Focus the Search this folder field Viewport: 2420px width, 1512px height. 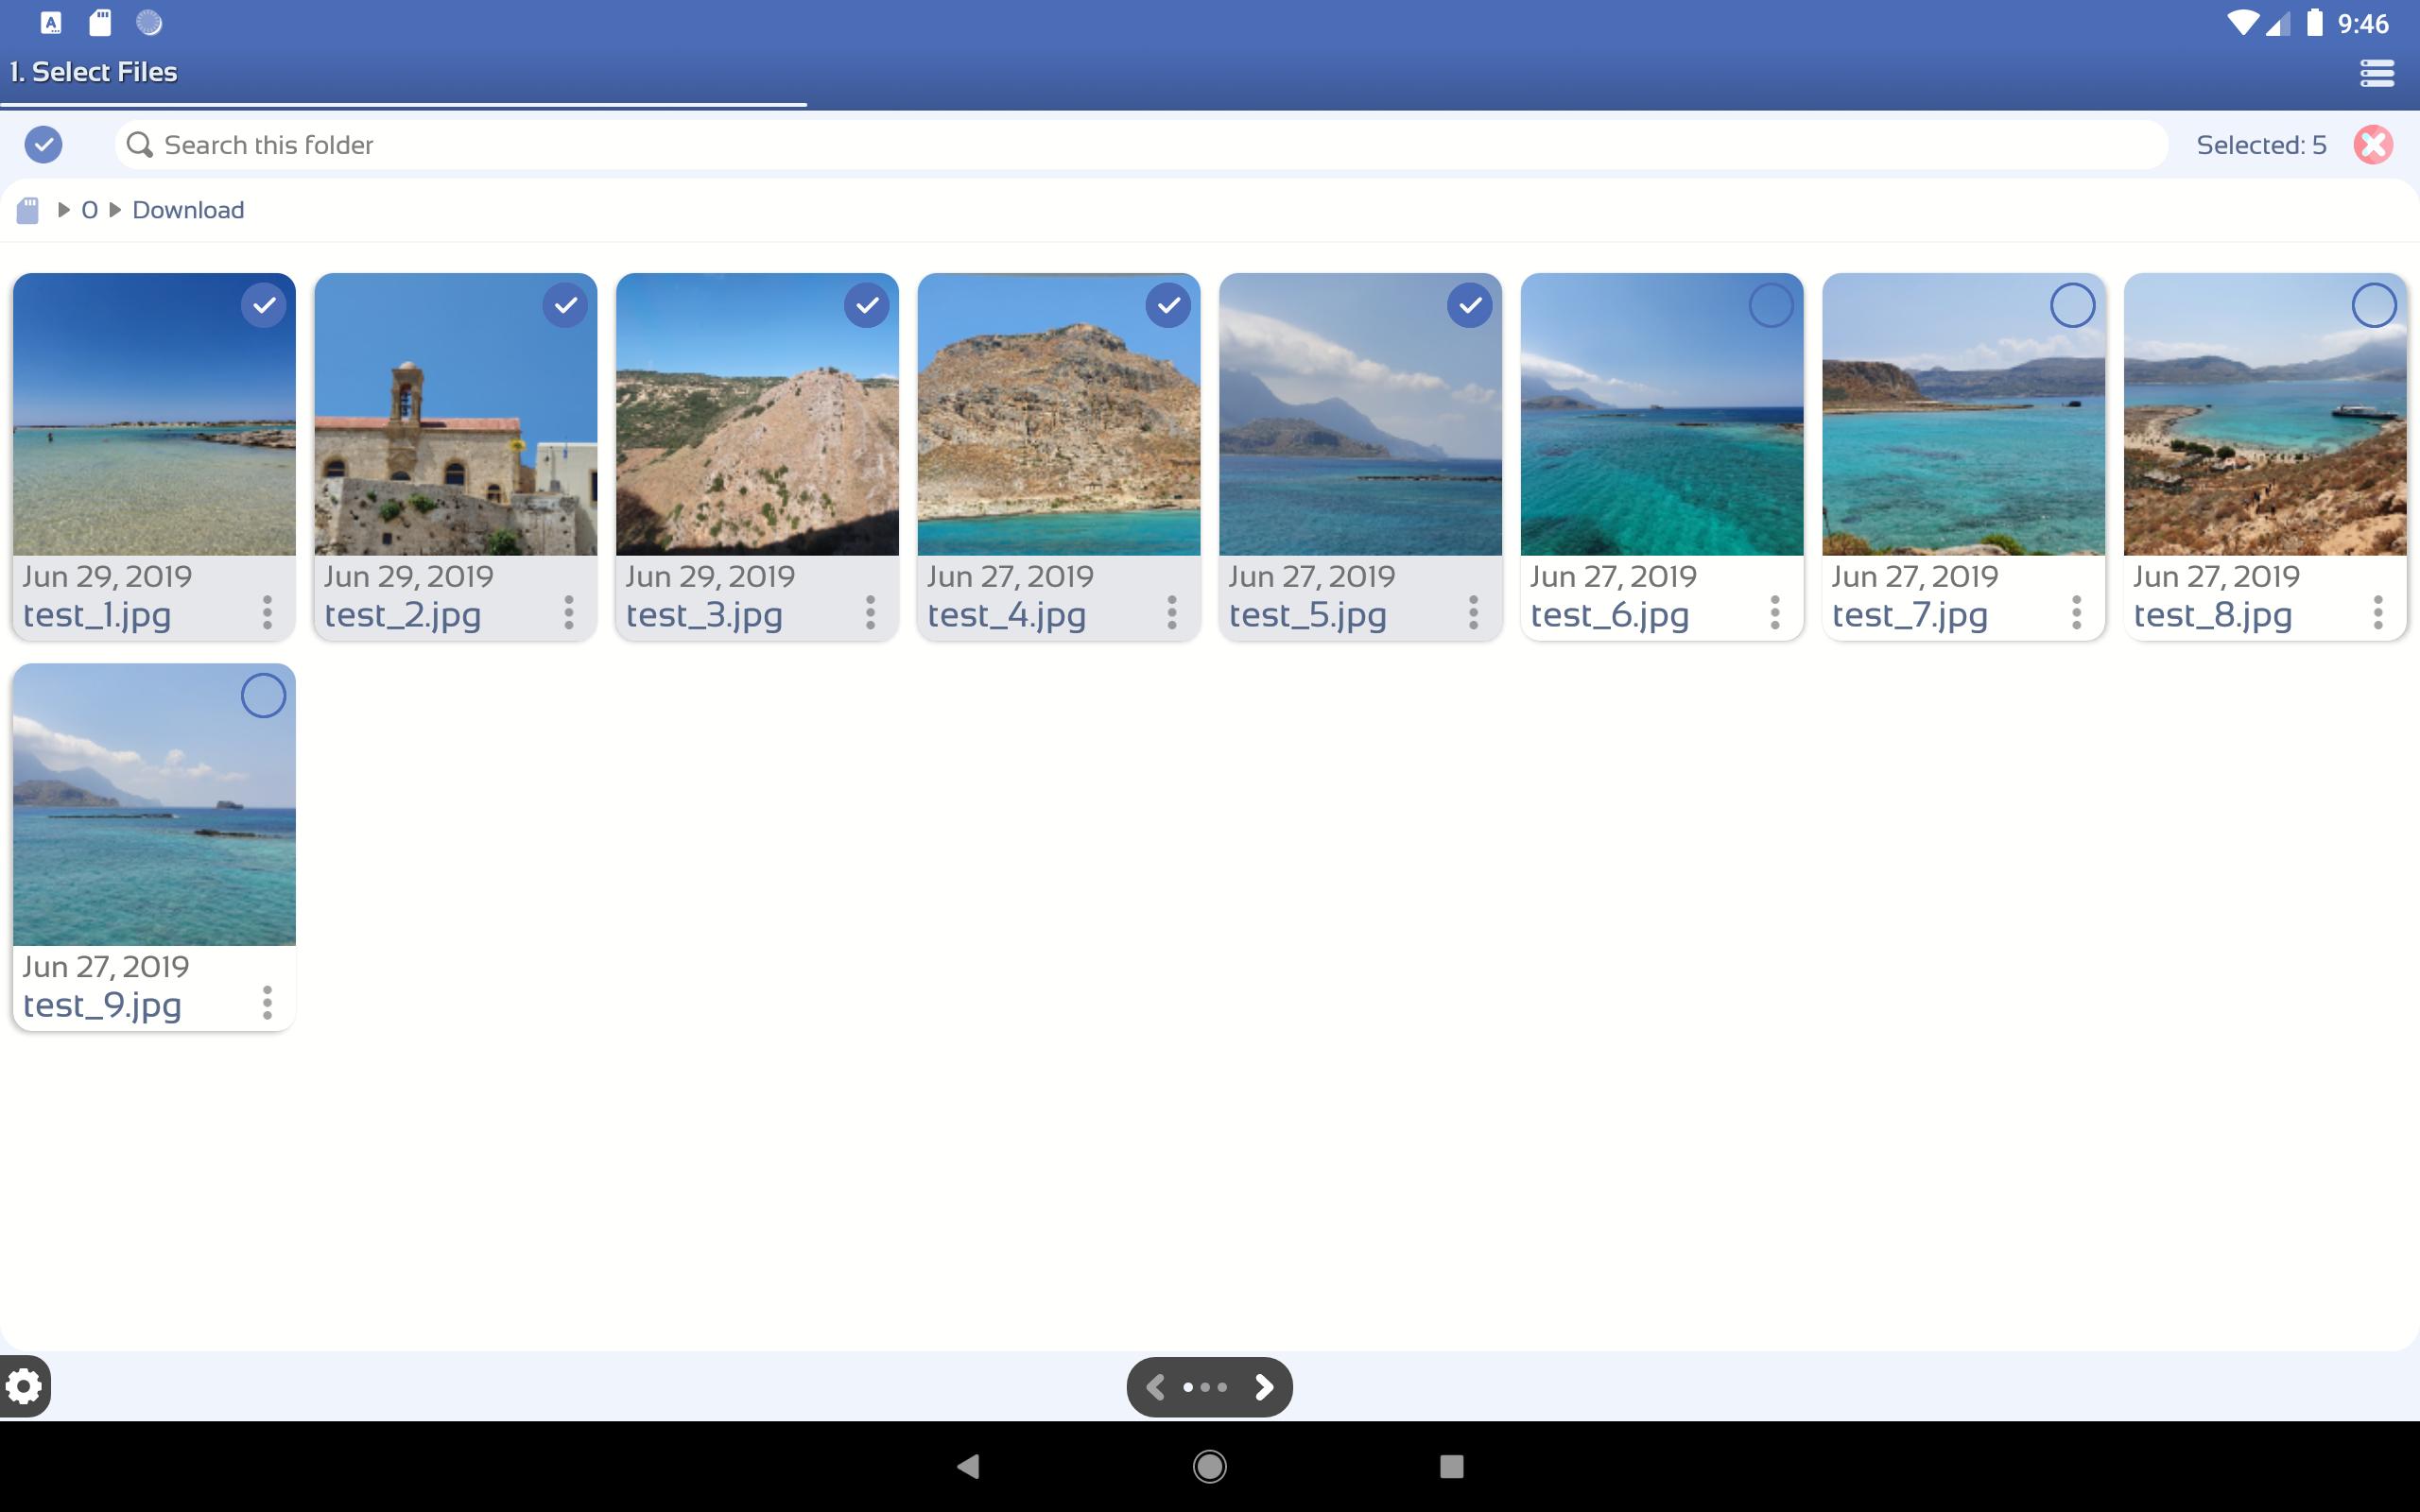[1141, 145]
